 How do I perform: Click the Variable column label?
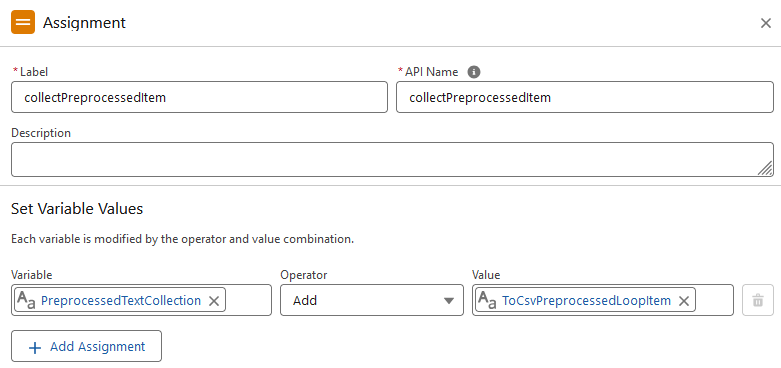point(31,275)
